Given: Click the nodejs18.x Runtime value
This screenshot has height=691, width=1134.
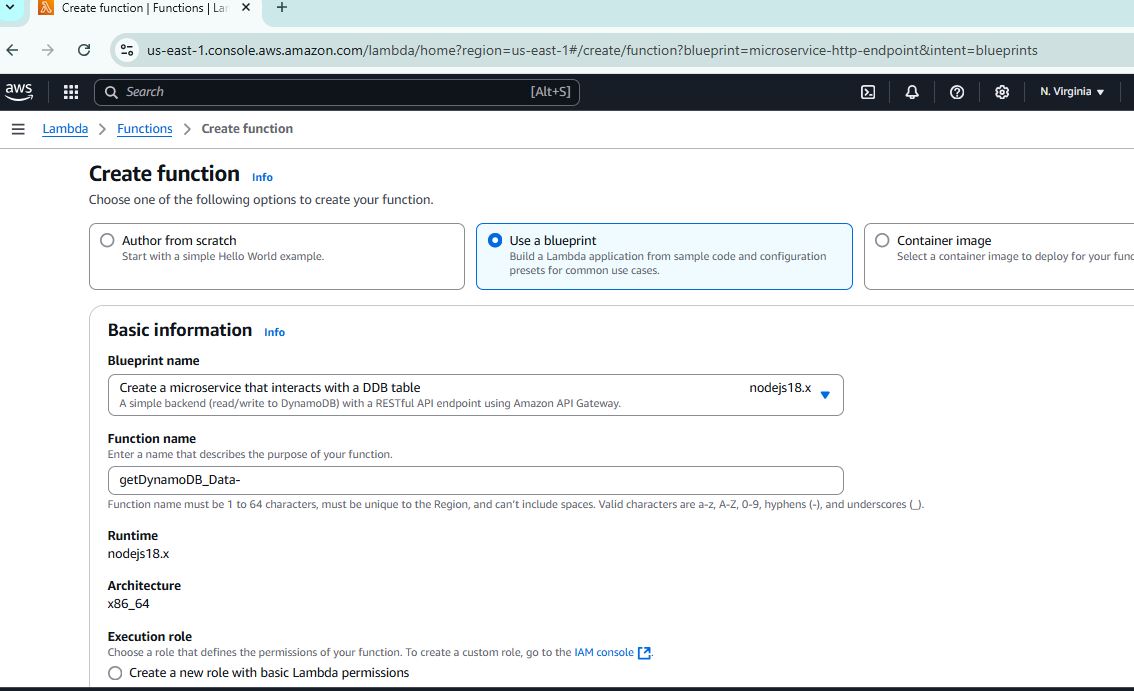Looking at the screenshot, I should tap(138, 554).
